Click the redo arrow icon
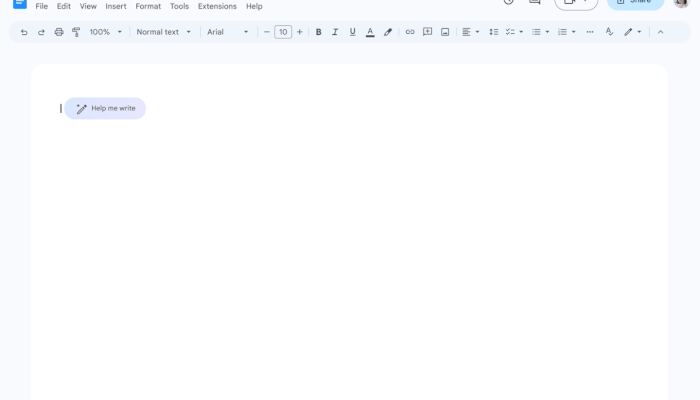Image resolution: width=700 pixels, height=400 pixels. [x=41, y=32]
